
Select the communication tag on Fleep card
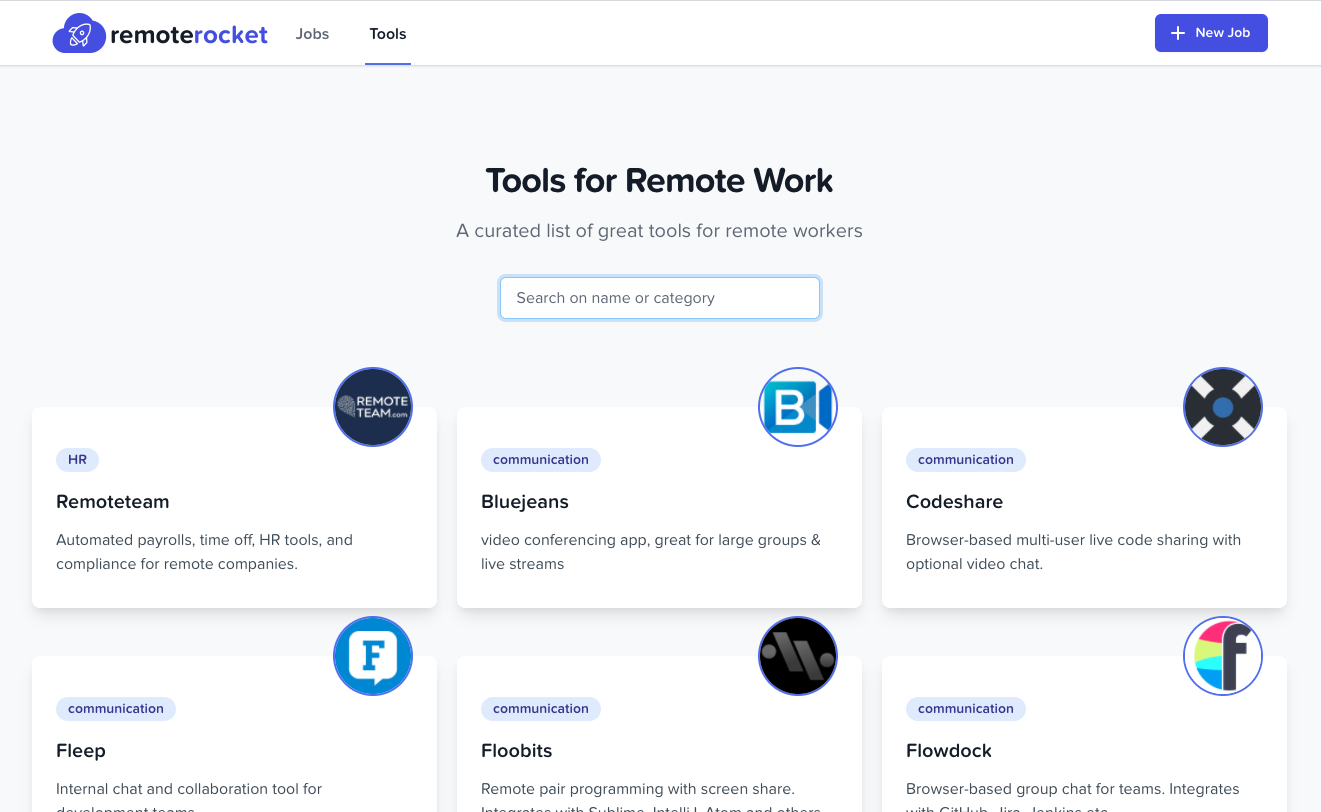[x=116, y=709]
